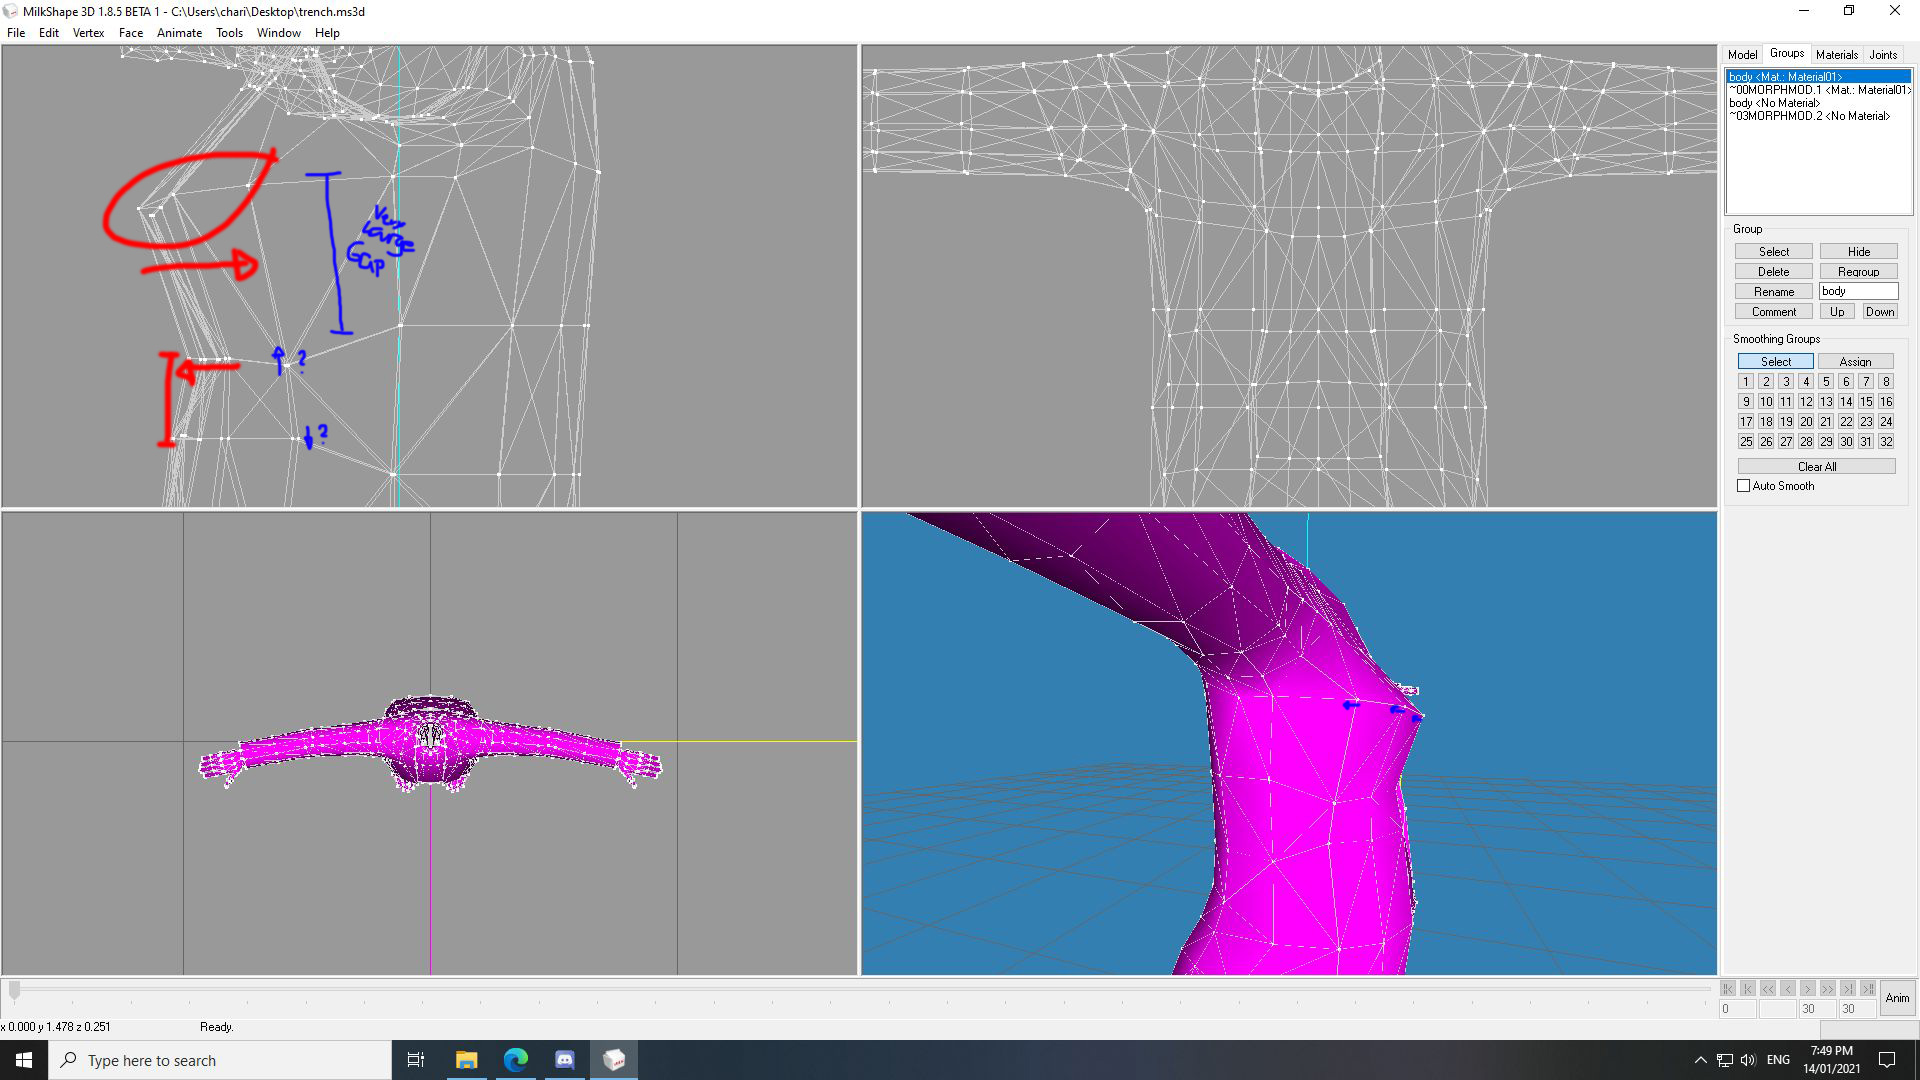Click the play forward double-arrow button

point(1828,989)
